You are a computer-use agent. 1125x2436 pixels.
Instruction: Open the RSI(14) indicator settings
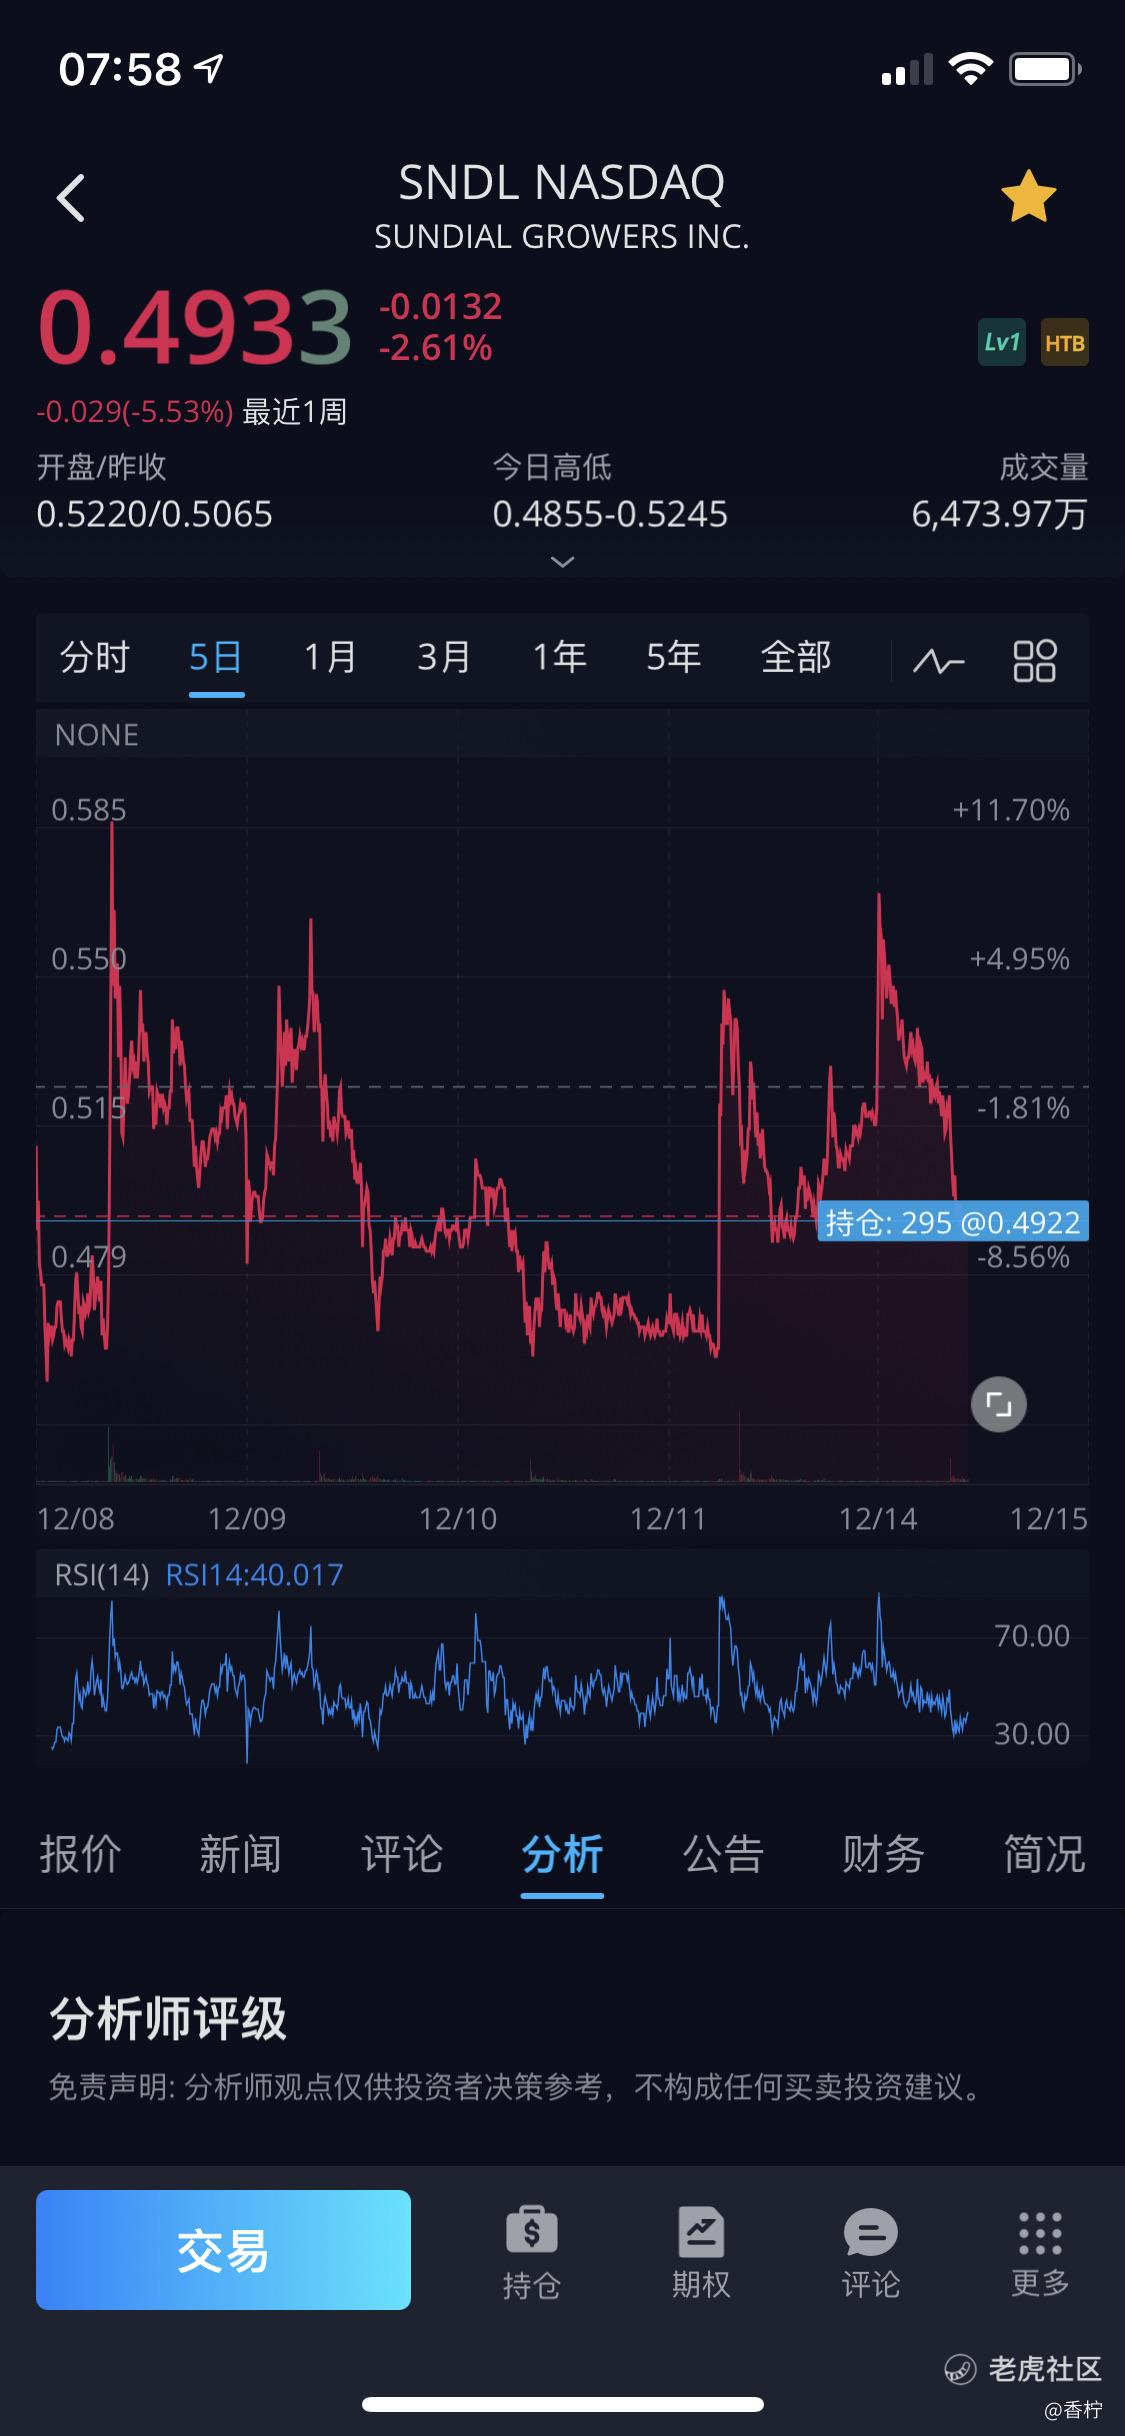click(x=102, y=1575)
